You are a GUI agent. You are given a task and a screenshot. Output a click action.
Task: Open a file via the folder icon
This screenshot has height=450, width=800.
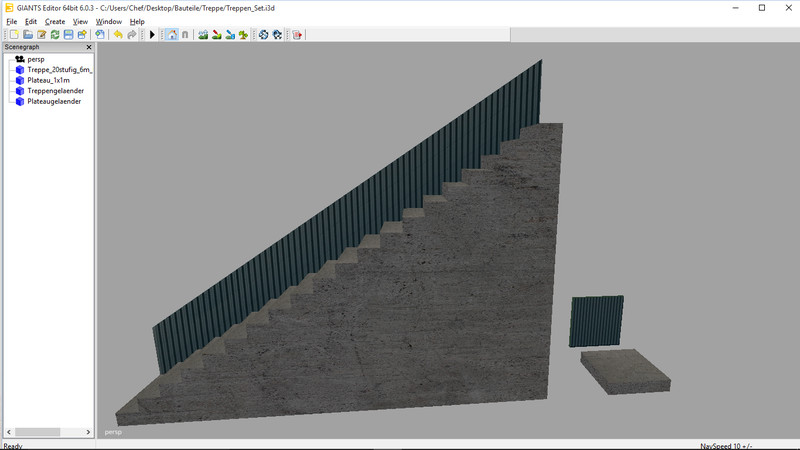coord(28,35)
